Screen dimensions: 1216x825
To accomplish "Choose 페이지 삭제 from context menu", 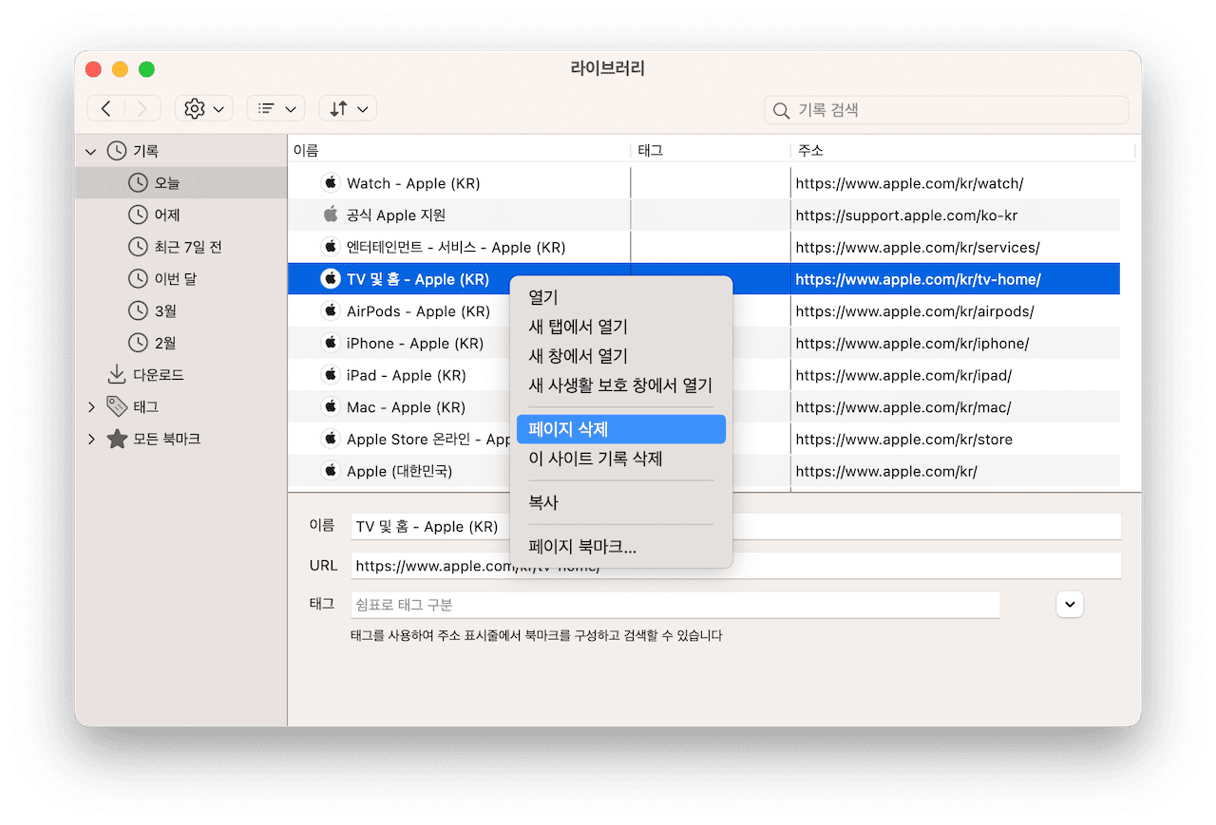I will (621, 429).
